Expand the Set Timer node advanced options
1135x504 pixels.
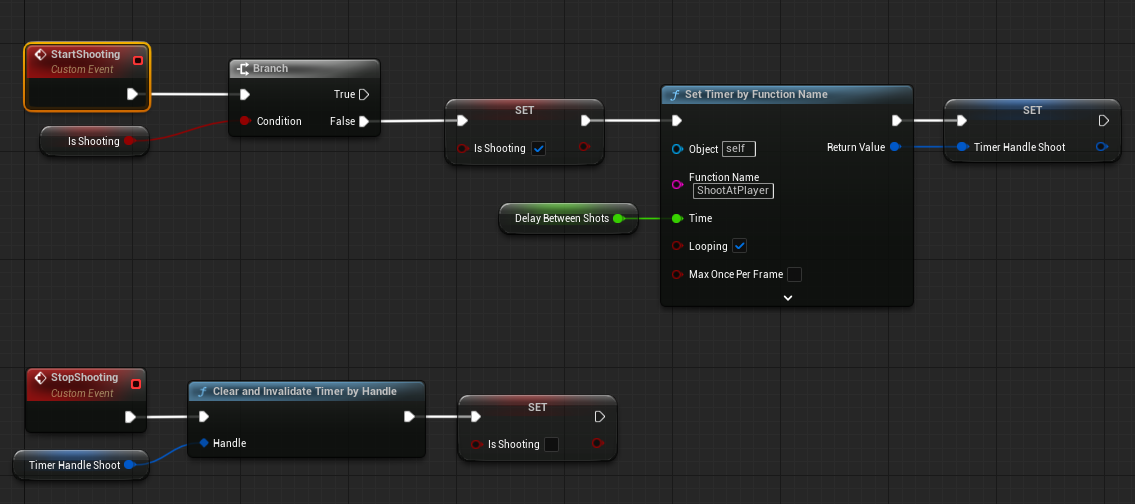click(x=787, y=297)
